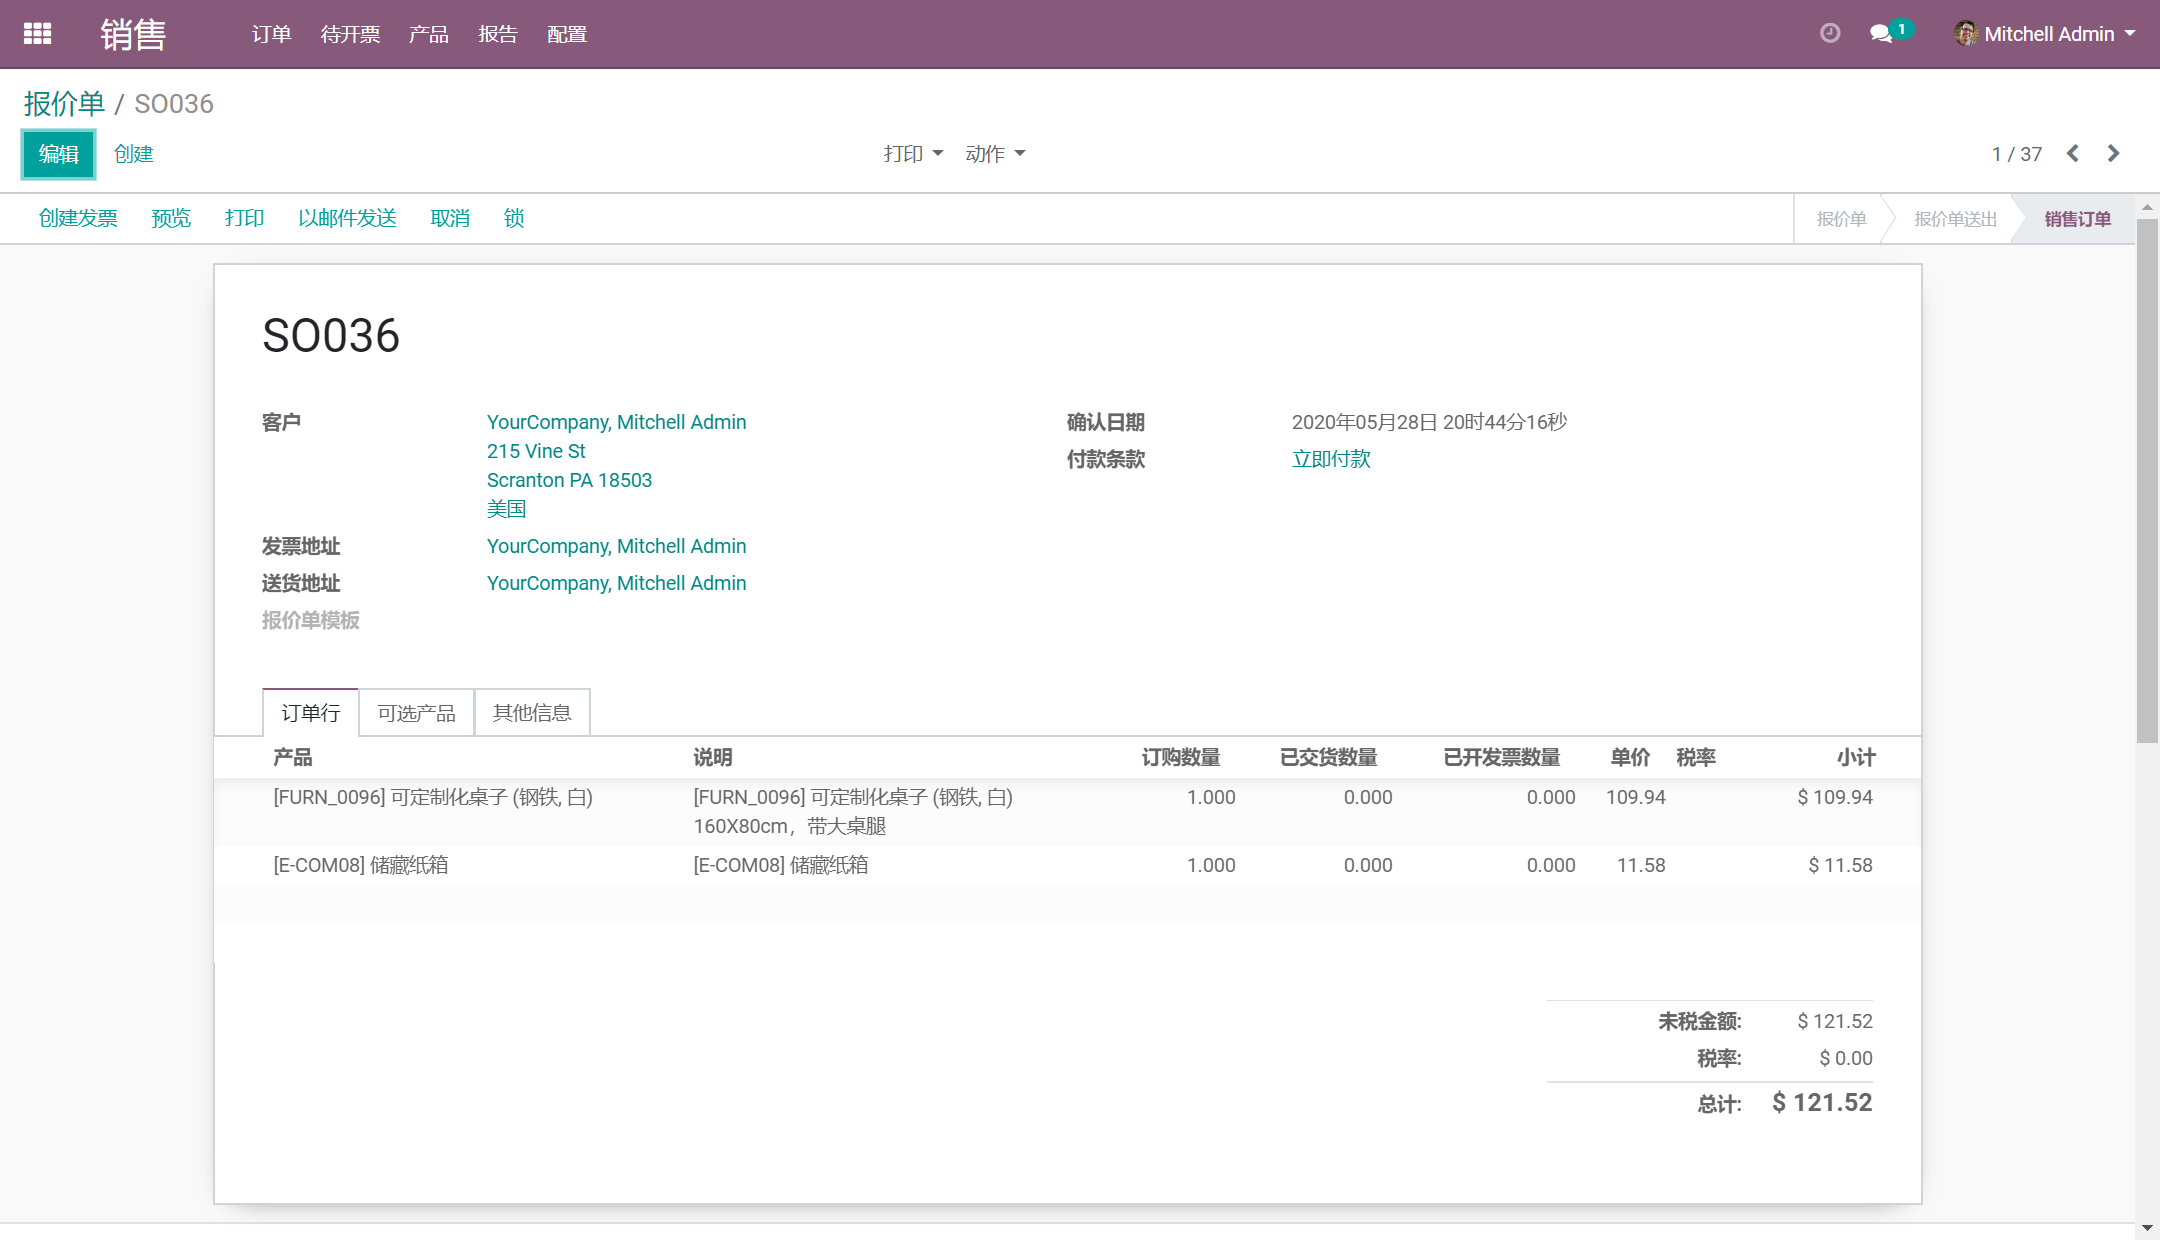
Task: Expand the 动作 actions dropdown menu
Action: (x=994, y=153)
